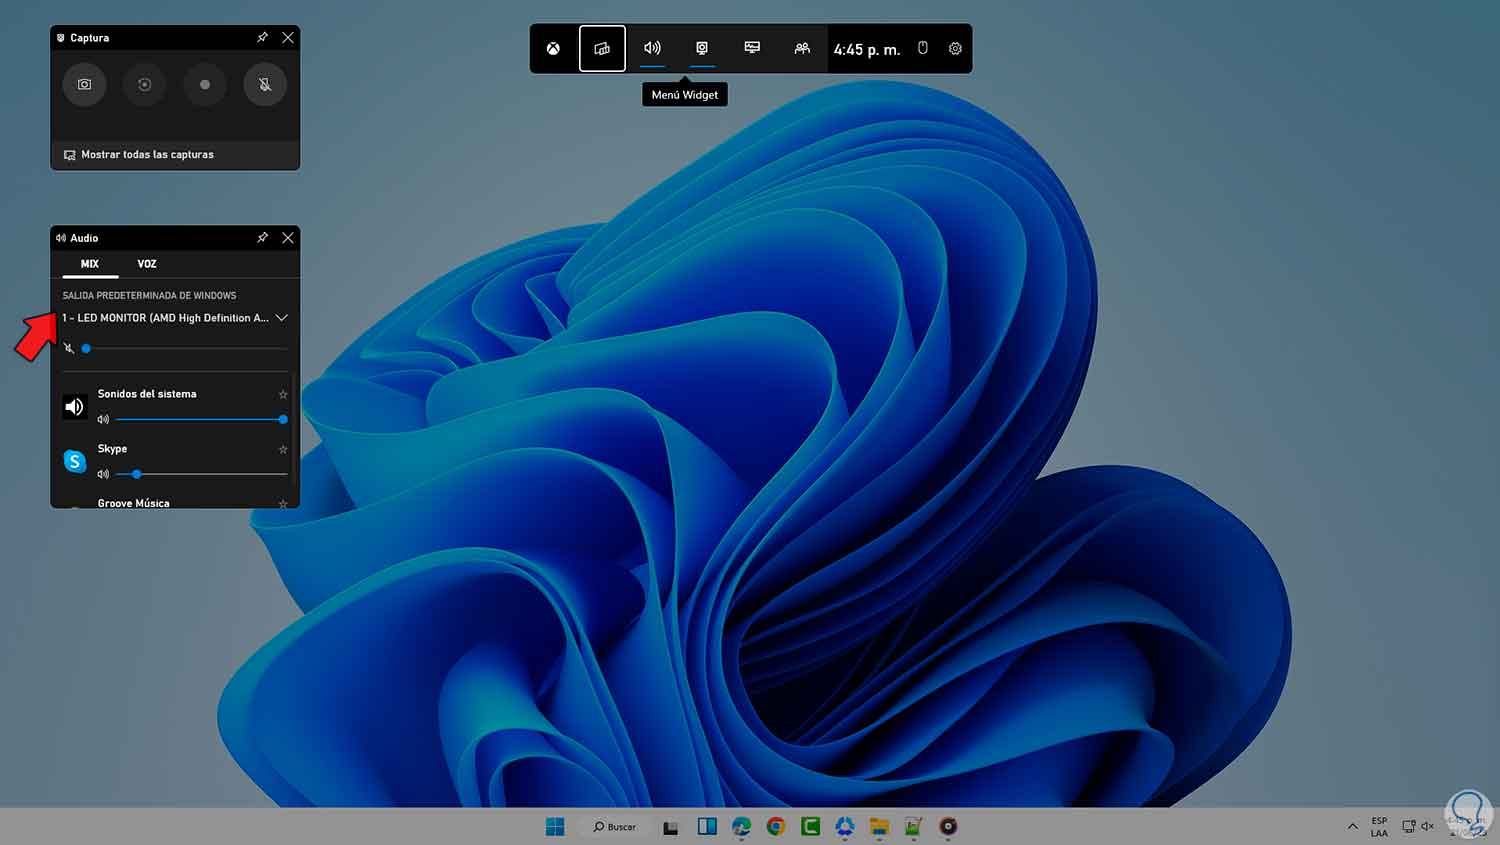This screenshot has width=1500, height=845.
Task: Click Mostrar todas las capturas
Action: 138,155
